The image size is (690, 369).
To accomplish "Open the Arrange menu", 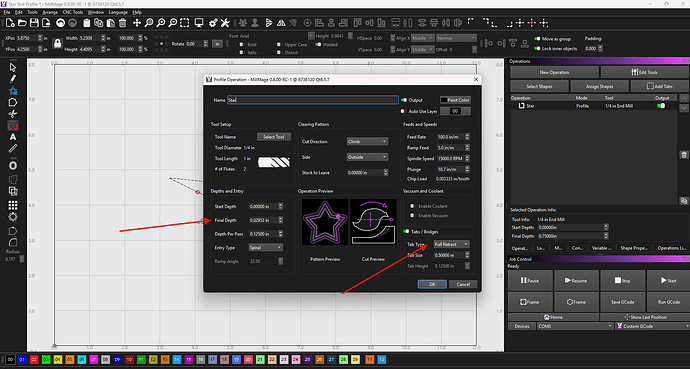I will pyautogui.click(x=50, y=12).
